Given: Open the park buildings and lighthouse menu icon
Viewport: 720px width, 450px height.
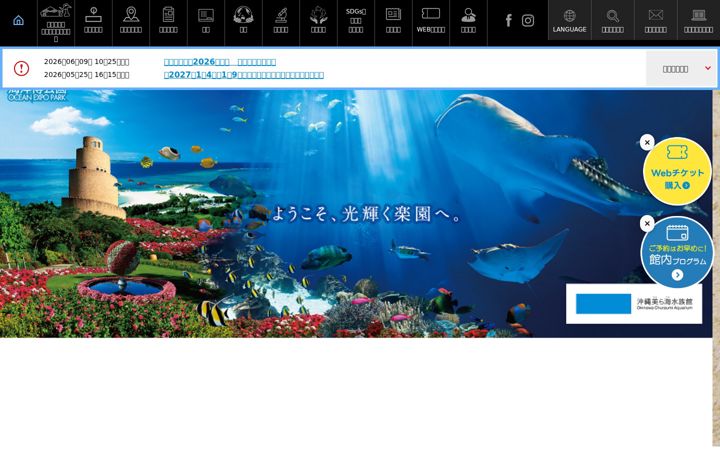Looking at the screenshot, I should pyautogui.click(x=56, y=23).
